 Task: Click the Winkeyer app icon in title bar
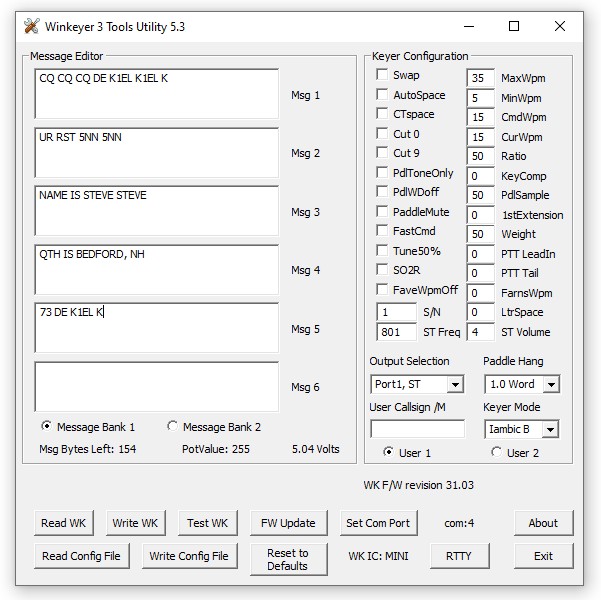tap(31, 26)
